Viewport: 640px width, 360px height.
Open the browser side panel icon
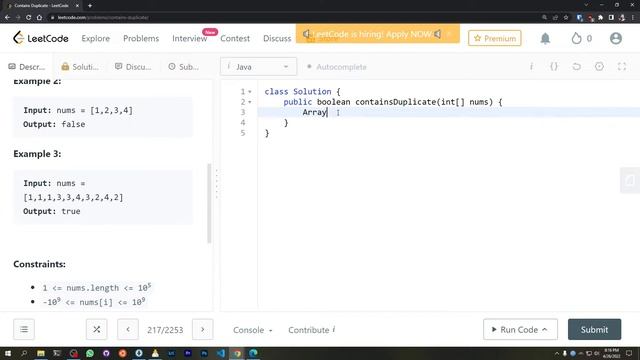[x=611, y=18]
